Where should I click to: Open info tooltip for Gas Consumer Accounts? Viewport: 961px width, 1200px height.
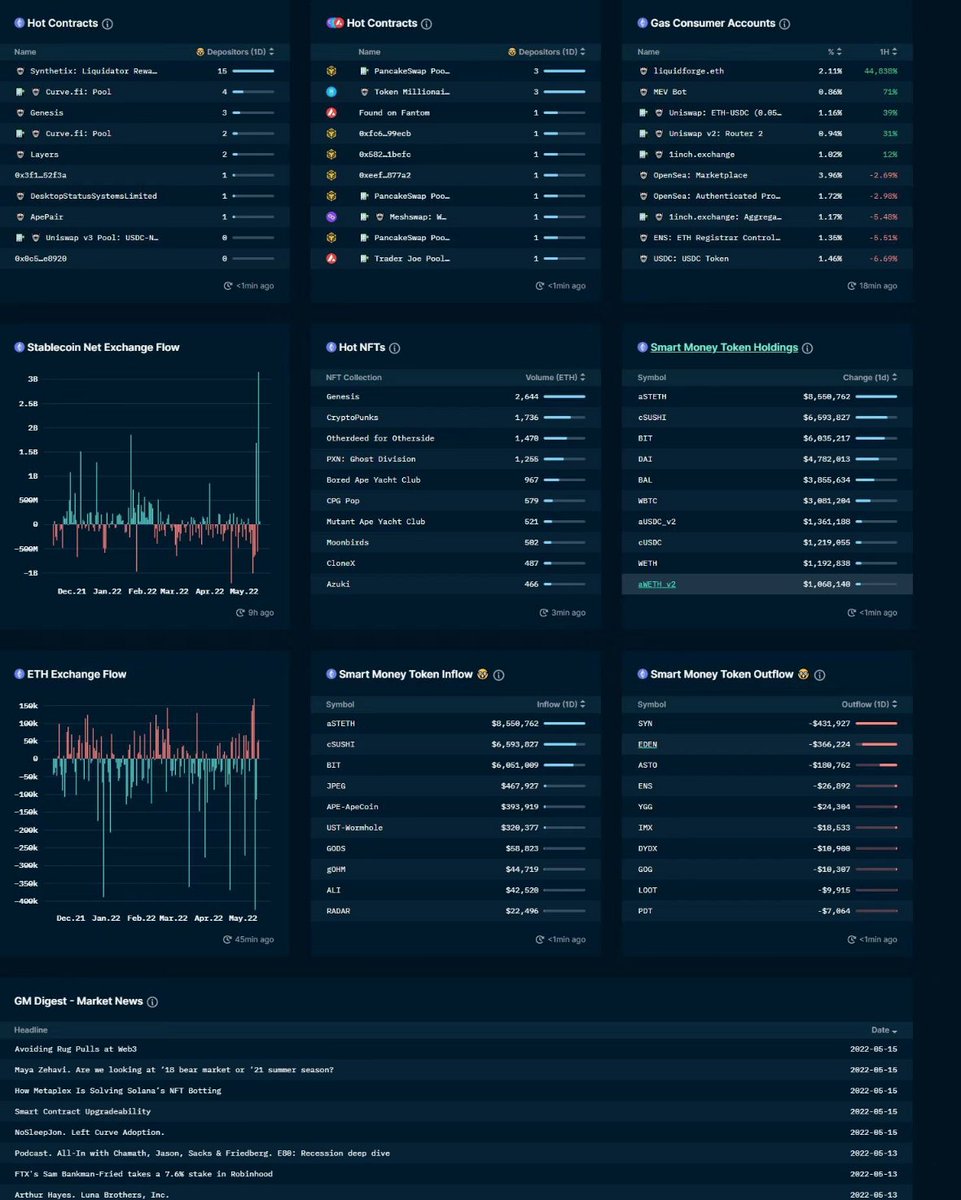click(785, 23)
